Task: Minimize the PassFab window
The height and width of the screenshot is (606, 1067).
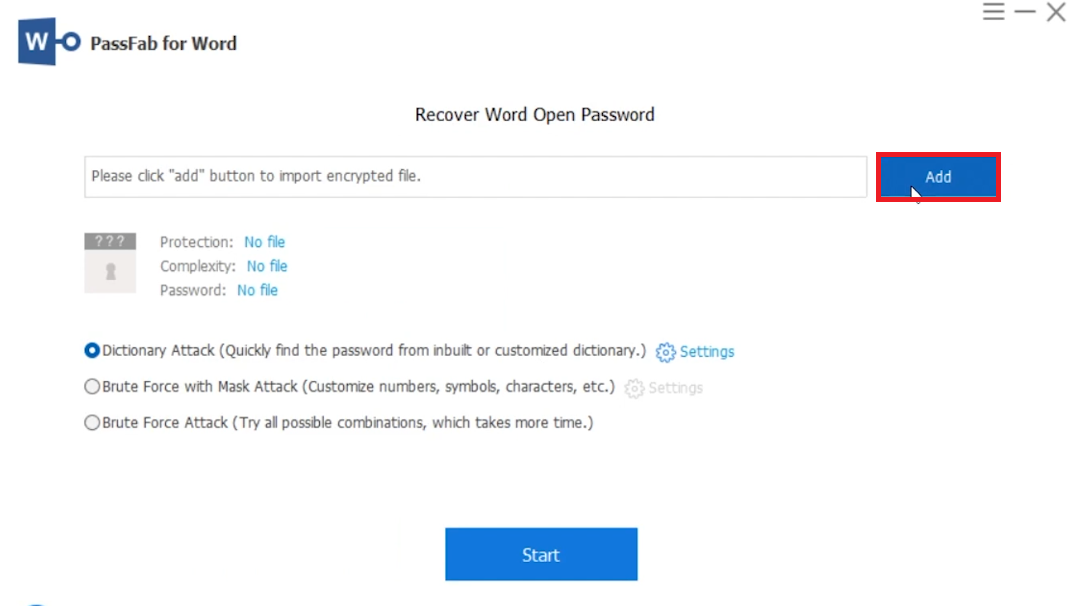Action: [1025, 12]
